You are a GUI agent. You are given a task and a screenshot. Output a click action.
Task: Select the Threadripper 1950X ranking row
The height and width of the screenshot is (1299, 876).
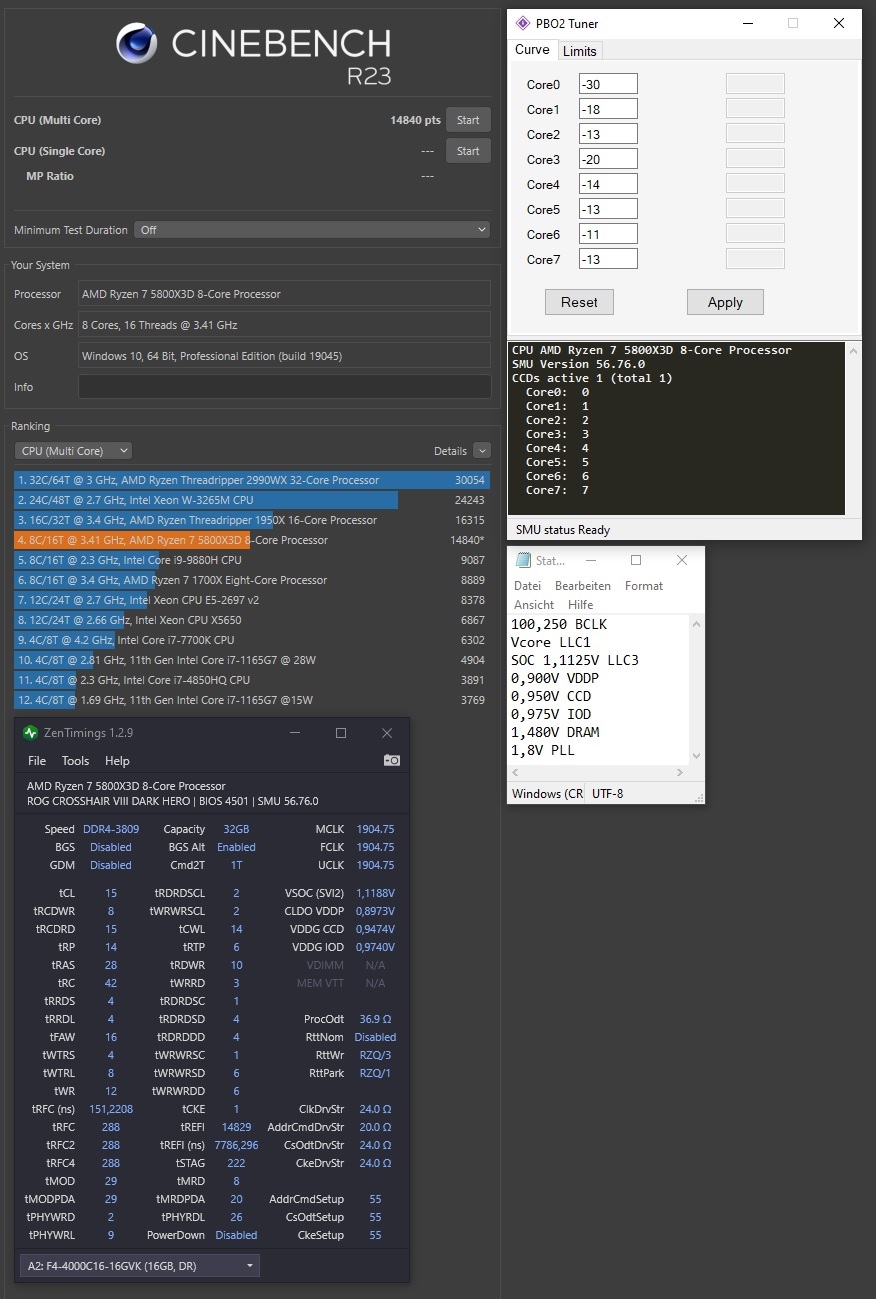[x=252, y=520]
